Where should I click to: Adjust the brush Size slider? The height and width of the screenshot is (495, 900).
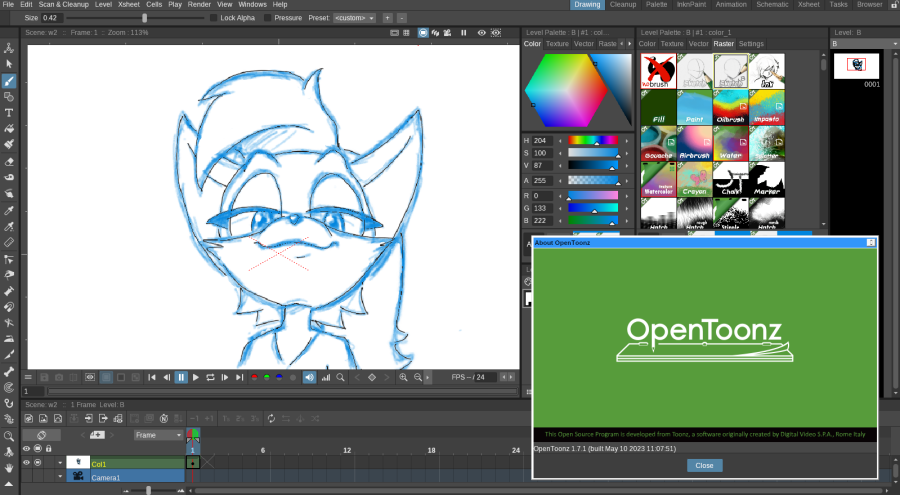tap(135, 18)
